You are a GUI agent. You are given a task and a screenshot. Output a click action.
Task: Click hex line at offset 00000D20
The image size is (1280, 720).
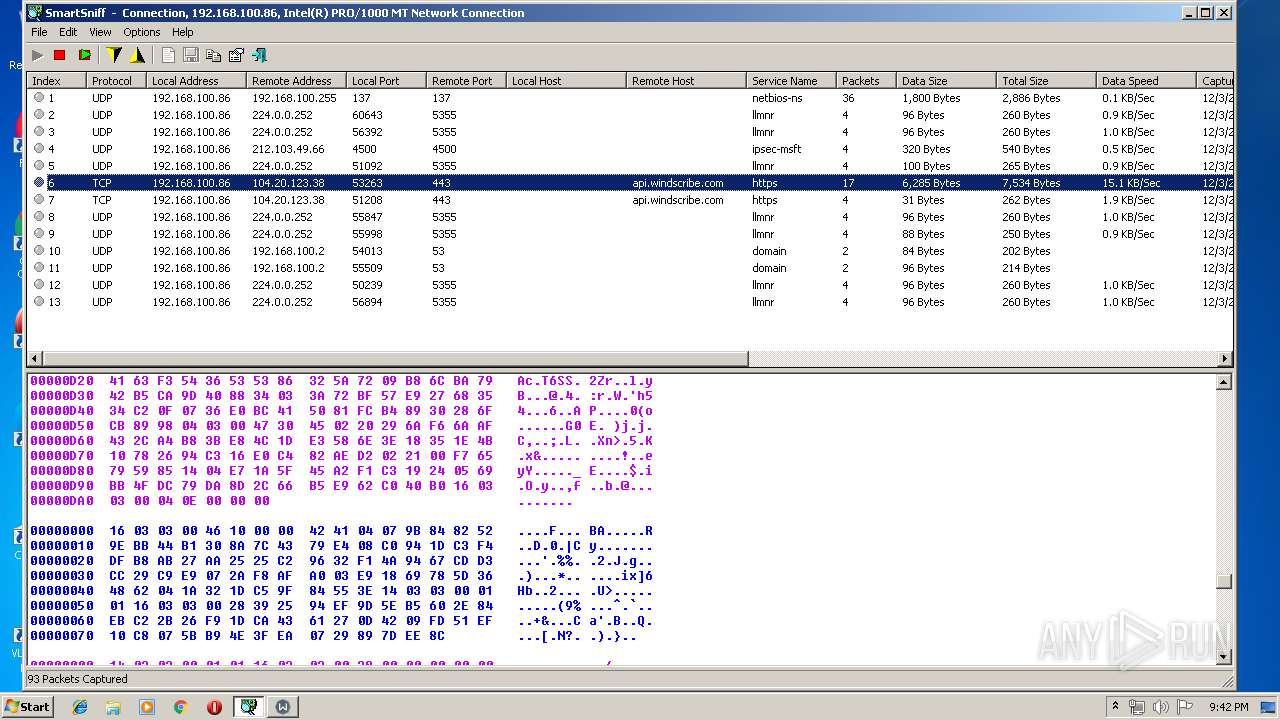[x=341, y=381]
